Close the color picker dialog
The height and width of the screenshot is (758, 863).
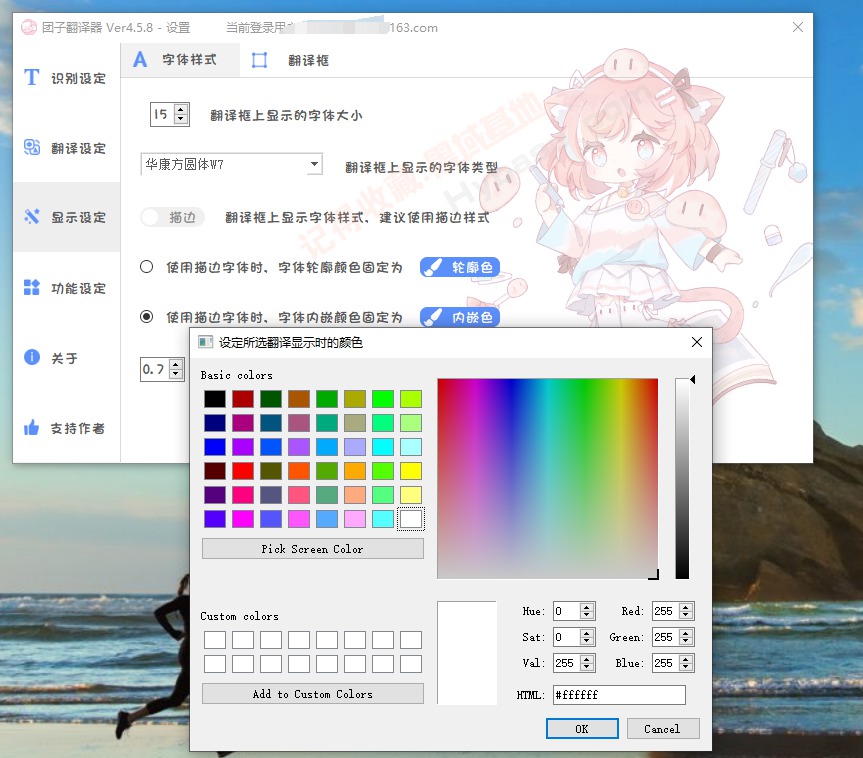696,342
